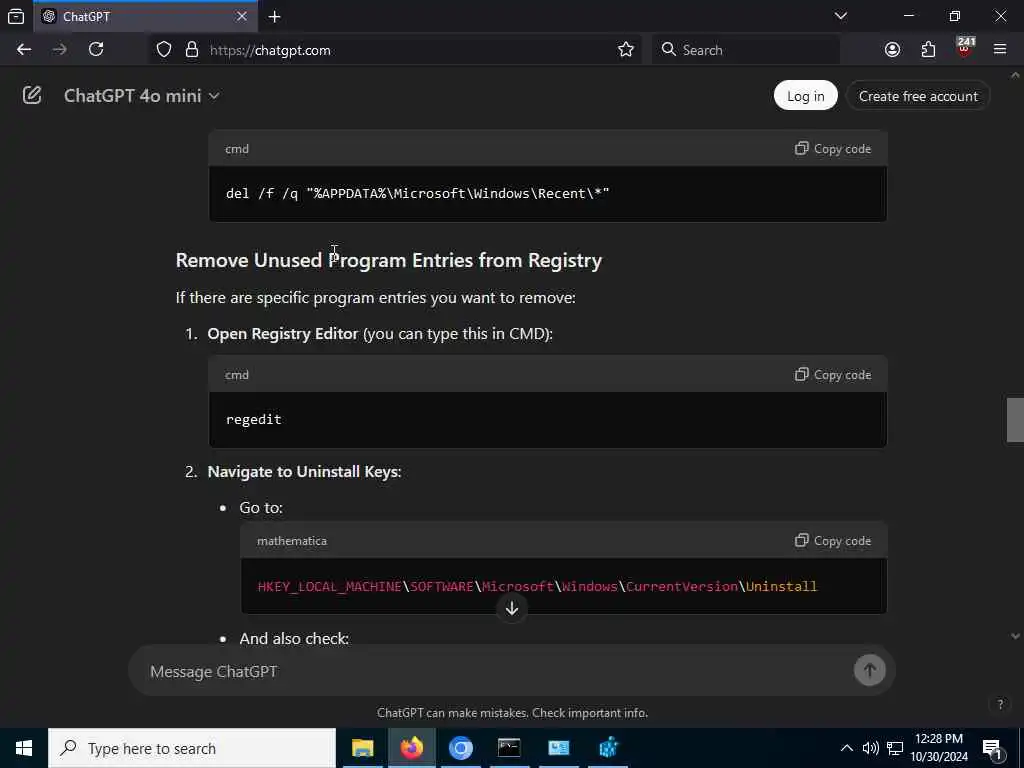This screenshot has width=1024, height=768.
Task: Bookmark this page with star icon
Action: pyautogui.click(x=626, y=50)
